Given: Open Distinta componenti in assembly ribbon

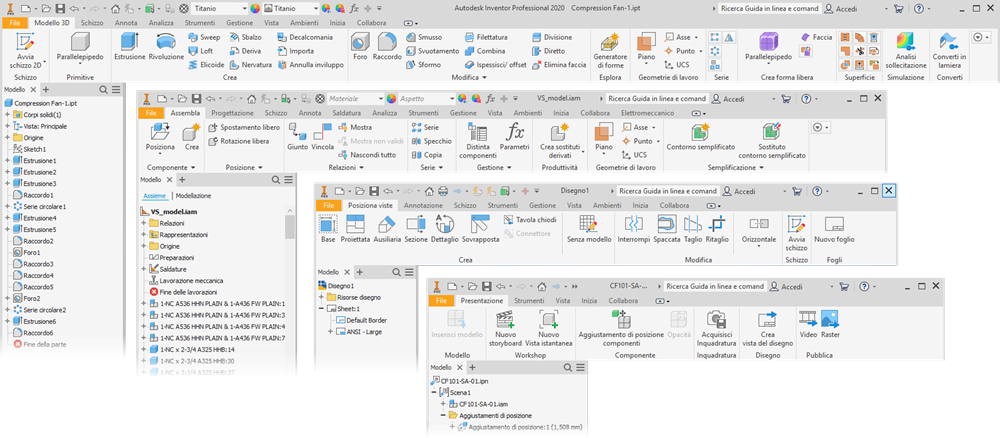Looking at the screenshot, I should (477, 139).
